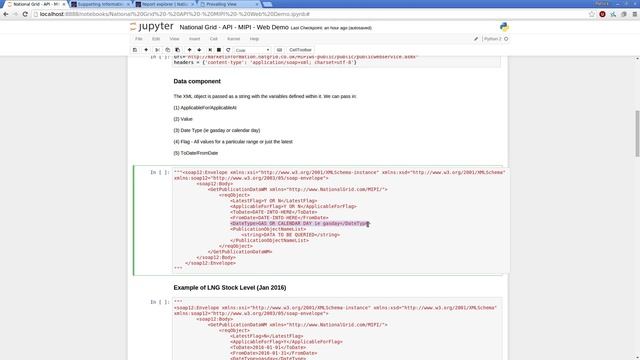Cut selected cells with scissors icon
Image resolution: width=640 pixels, height=360 pixels.
(x=158, y=50)
